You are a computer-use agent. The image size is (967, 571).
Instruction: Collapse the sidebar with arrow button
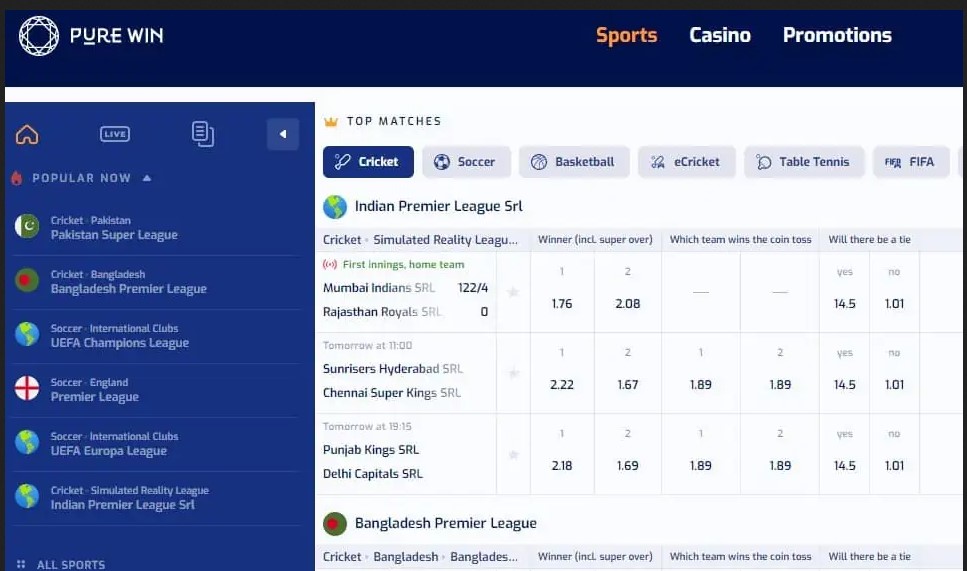(283, 134)
